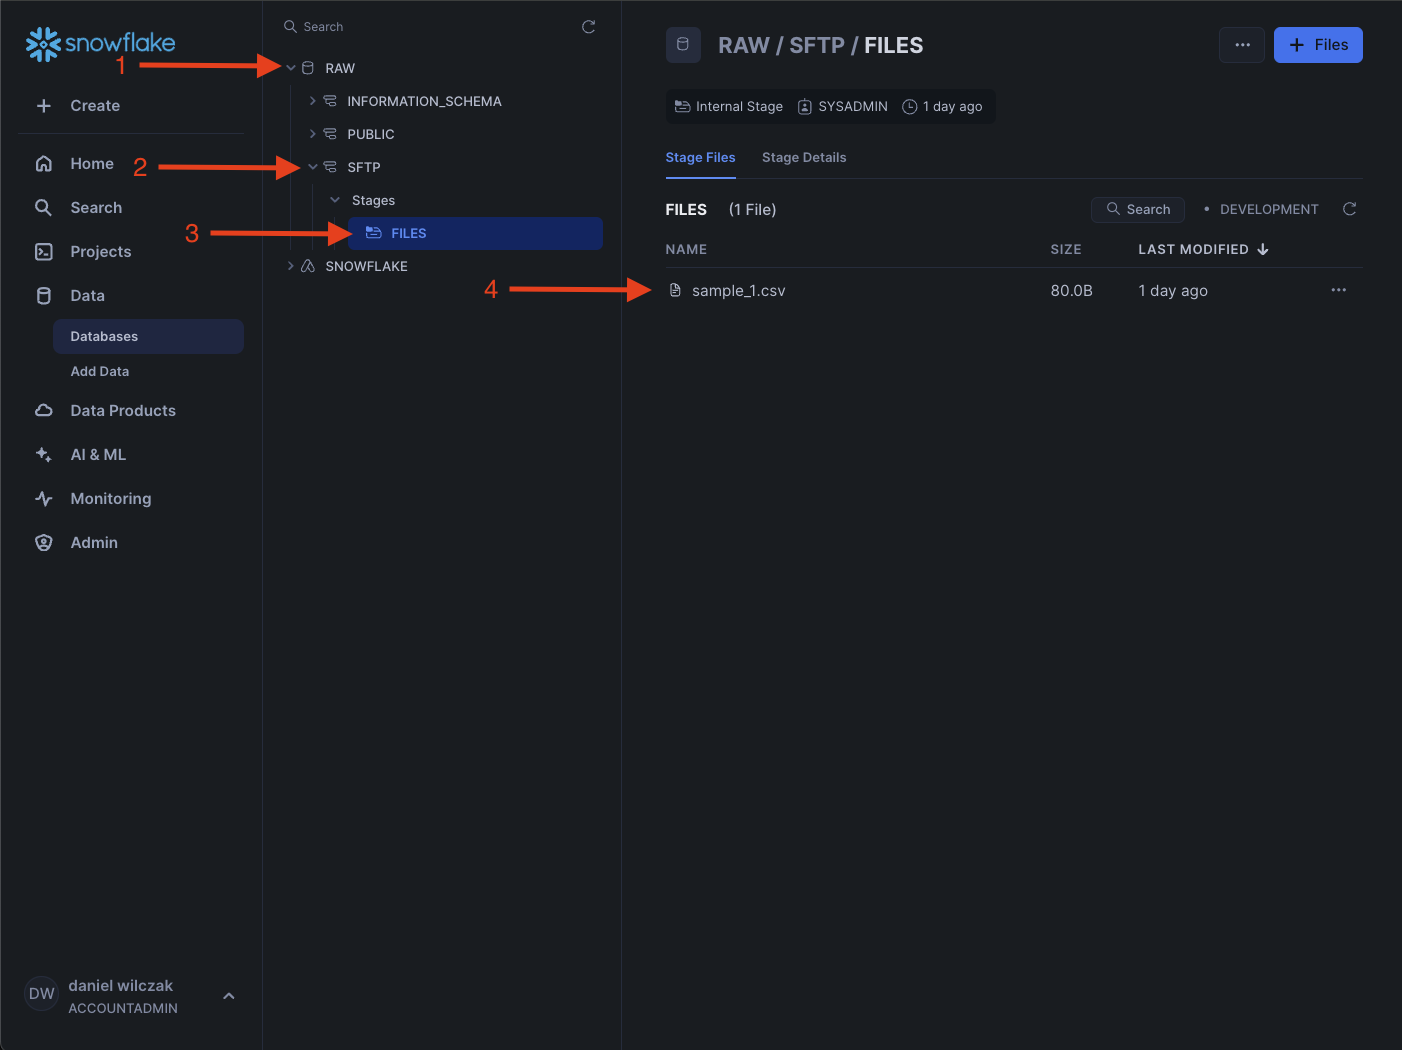
Task: Open the user account menu chevron
Action: [x=229, y=996]
